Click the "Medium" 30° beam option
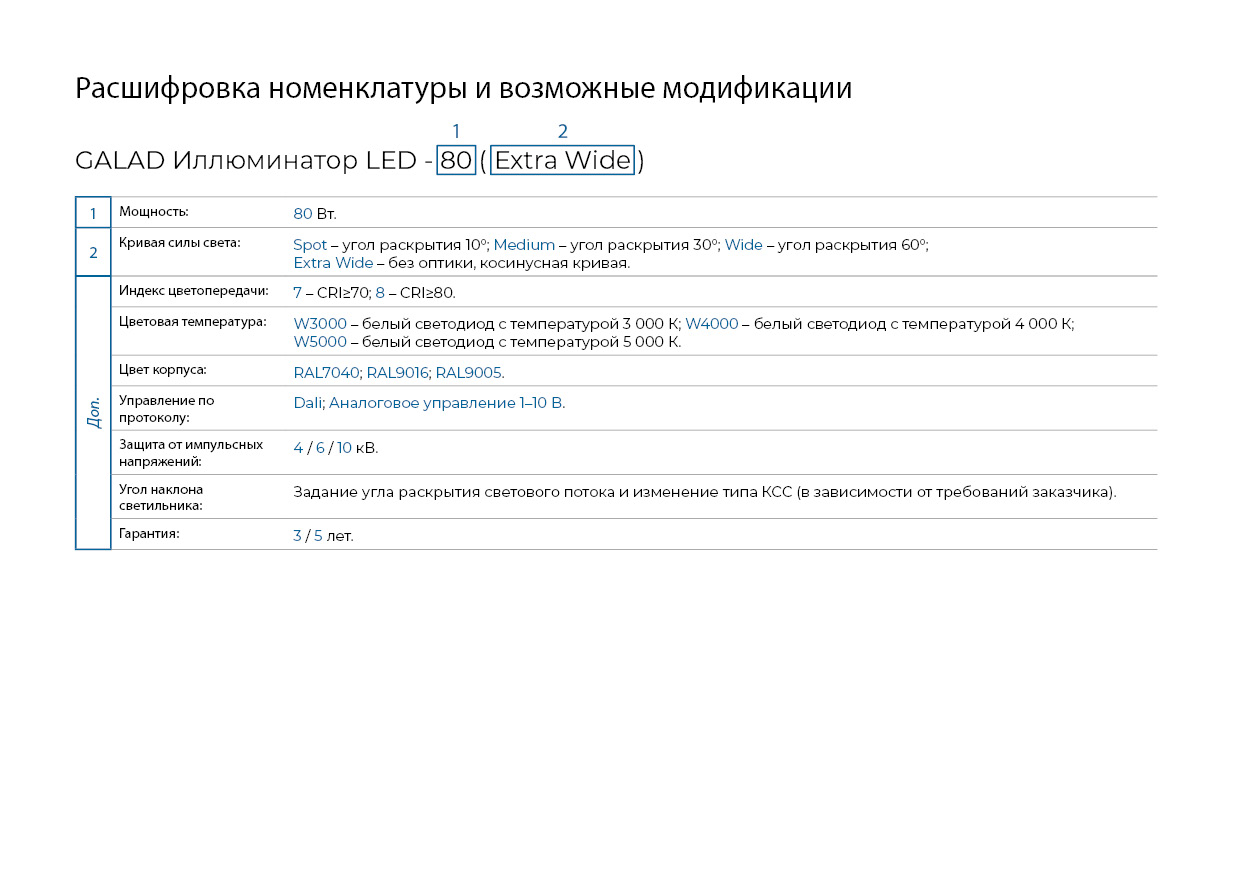 click(x=524, y=245)
